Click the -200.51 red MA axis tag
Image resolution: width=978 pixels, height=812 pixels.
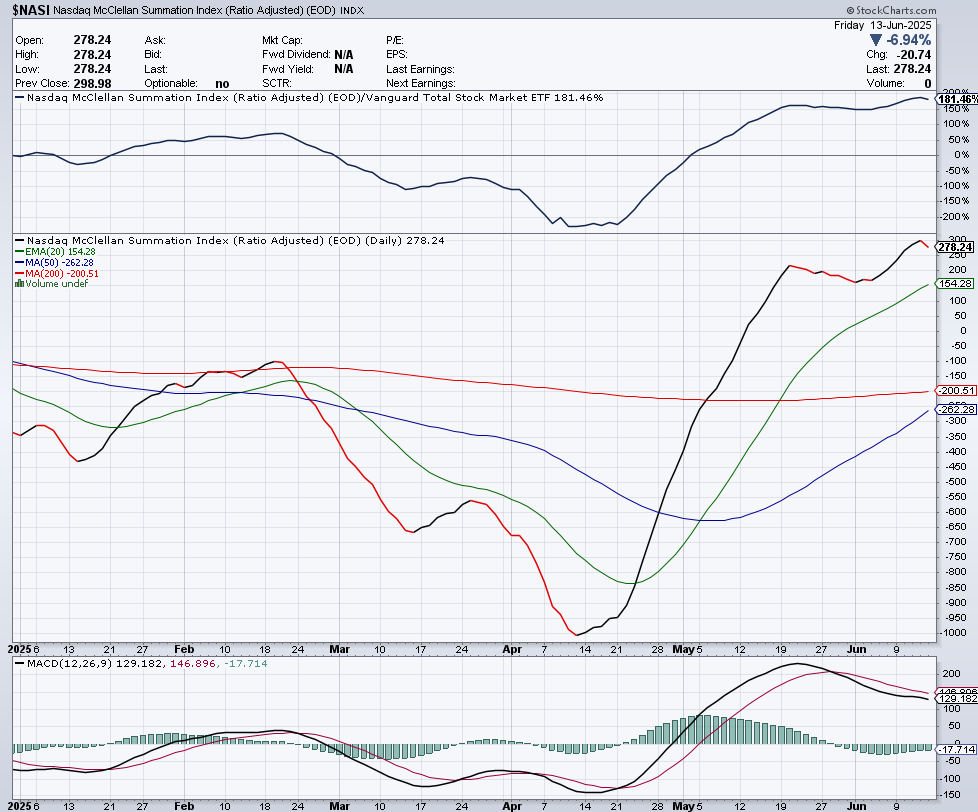click(x=955, y=390)
